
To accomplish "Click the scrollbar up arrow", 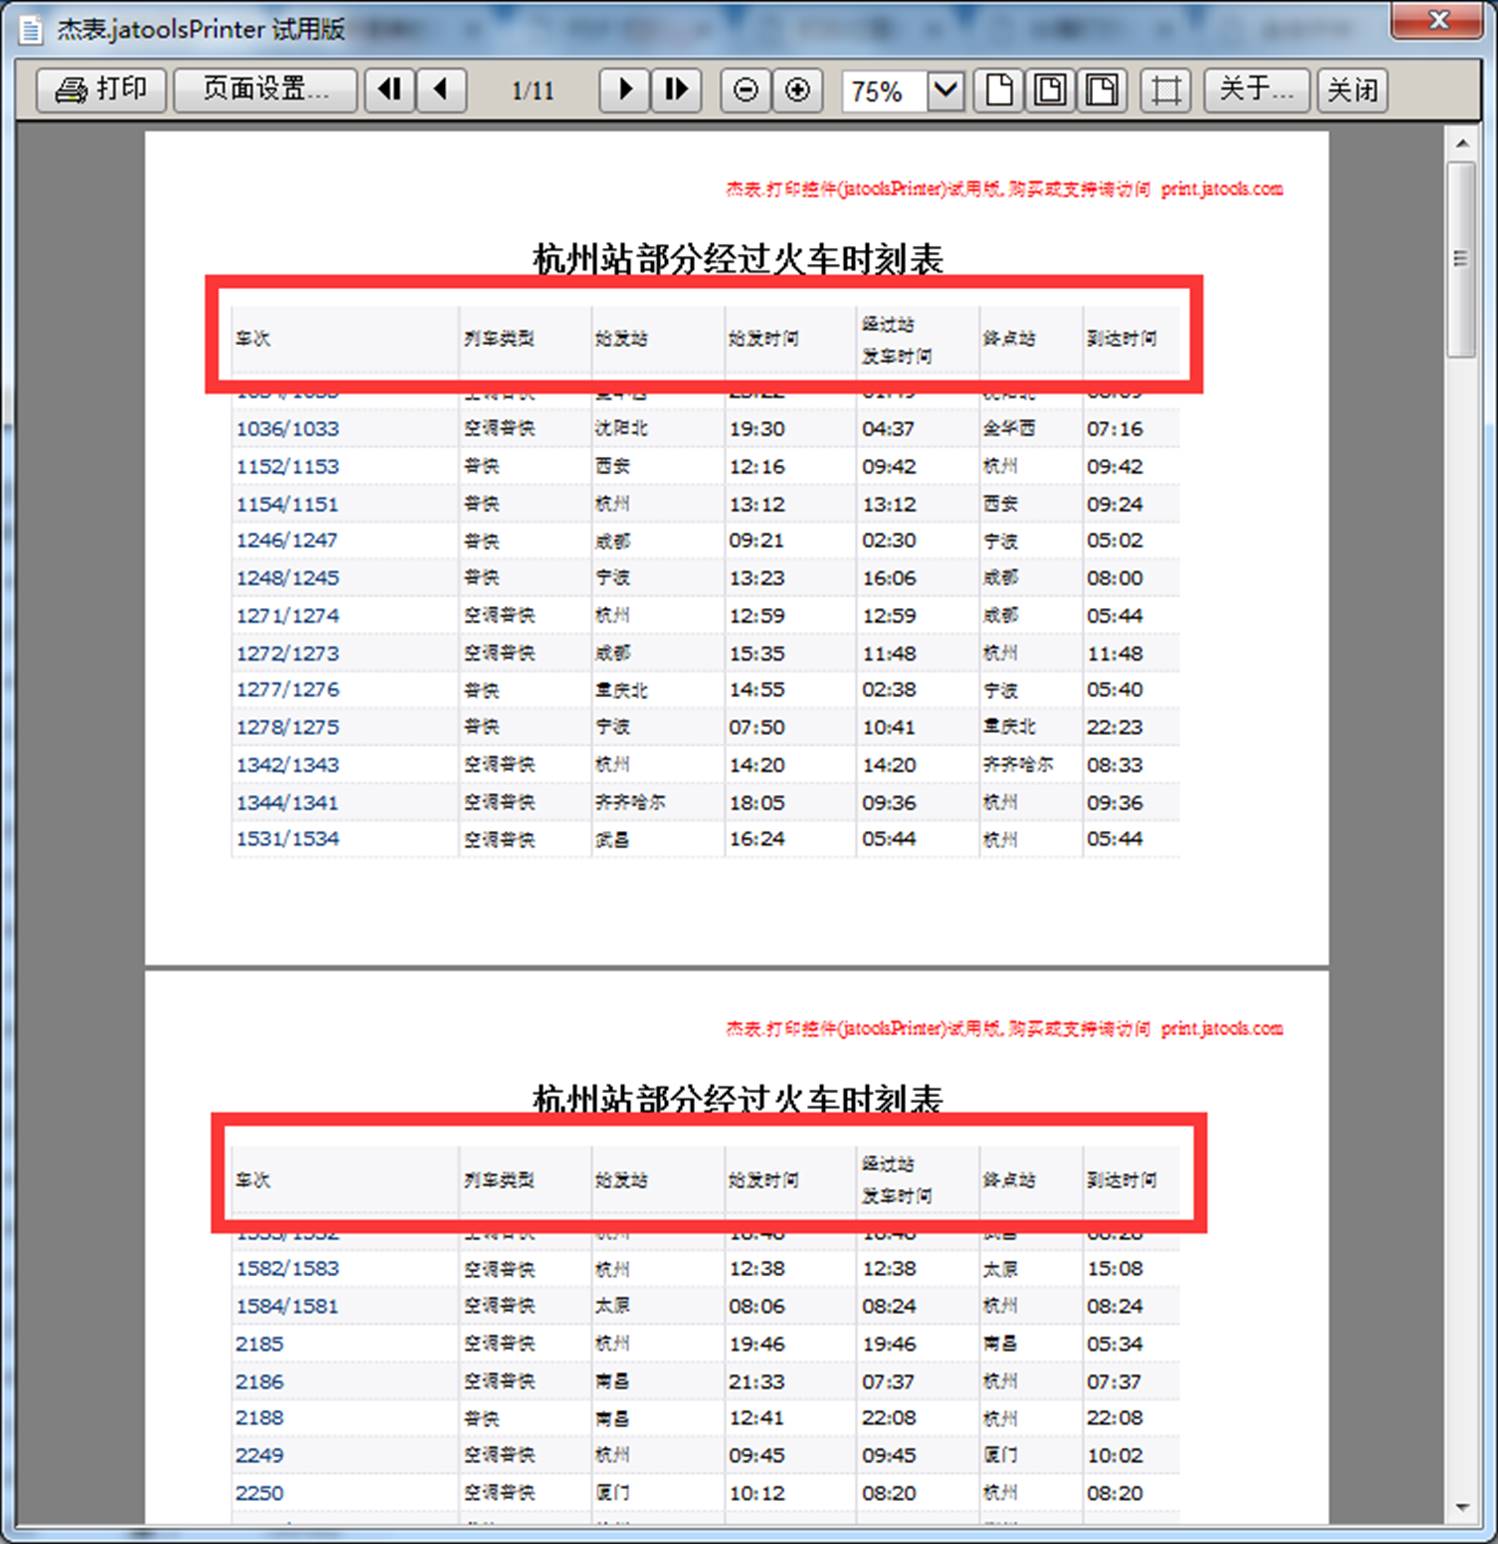I will point(1462,144).
